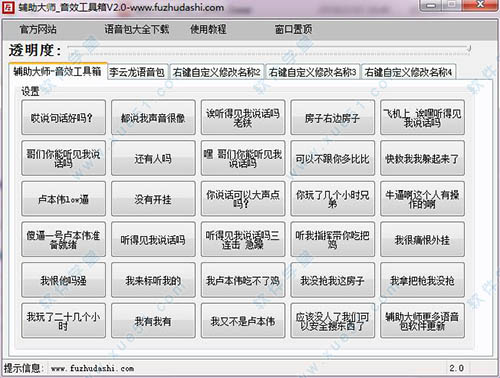Screen dimensions: 500x378
Task: Click the 透明度 transparency slider track
Action: pyautogui.click(x=269, y=50)
